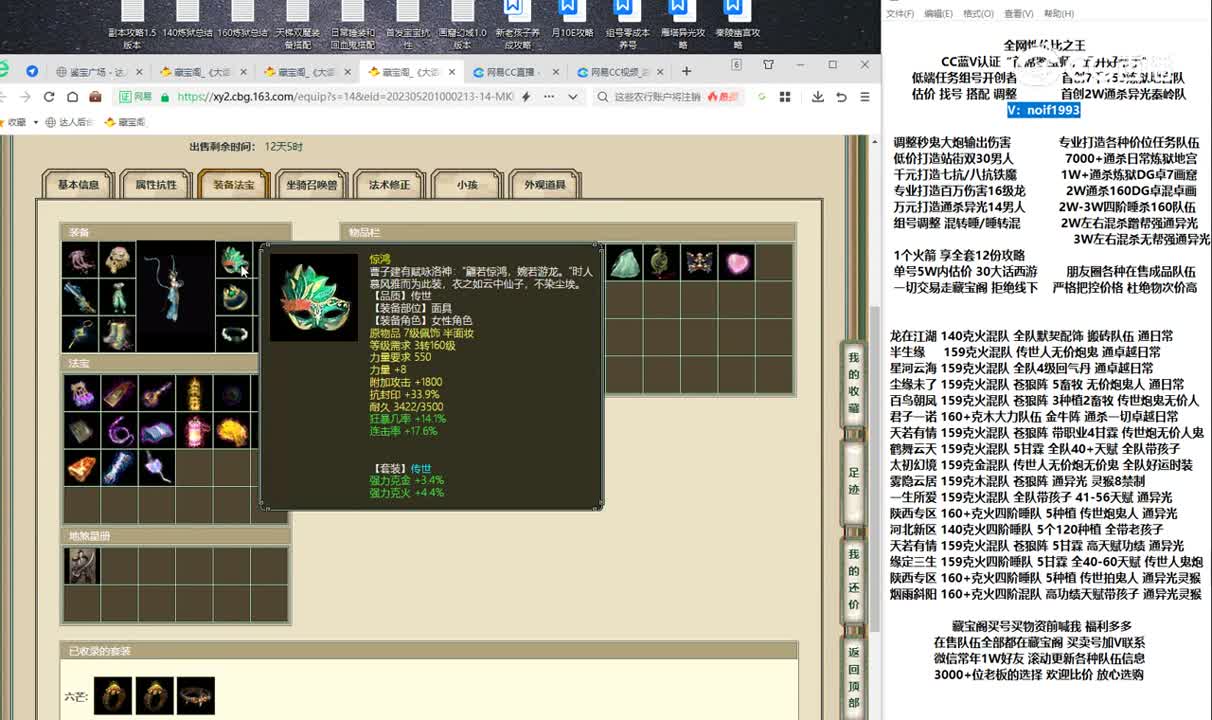This screenshot has width=1212, height=720.
Task: Click the green ring equipment slot
Action: pos(233,297)
